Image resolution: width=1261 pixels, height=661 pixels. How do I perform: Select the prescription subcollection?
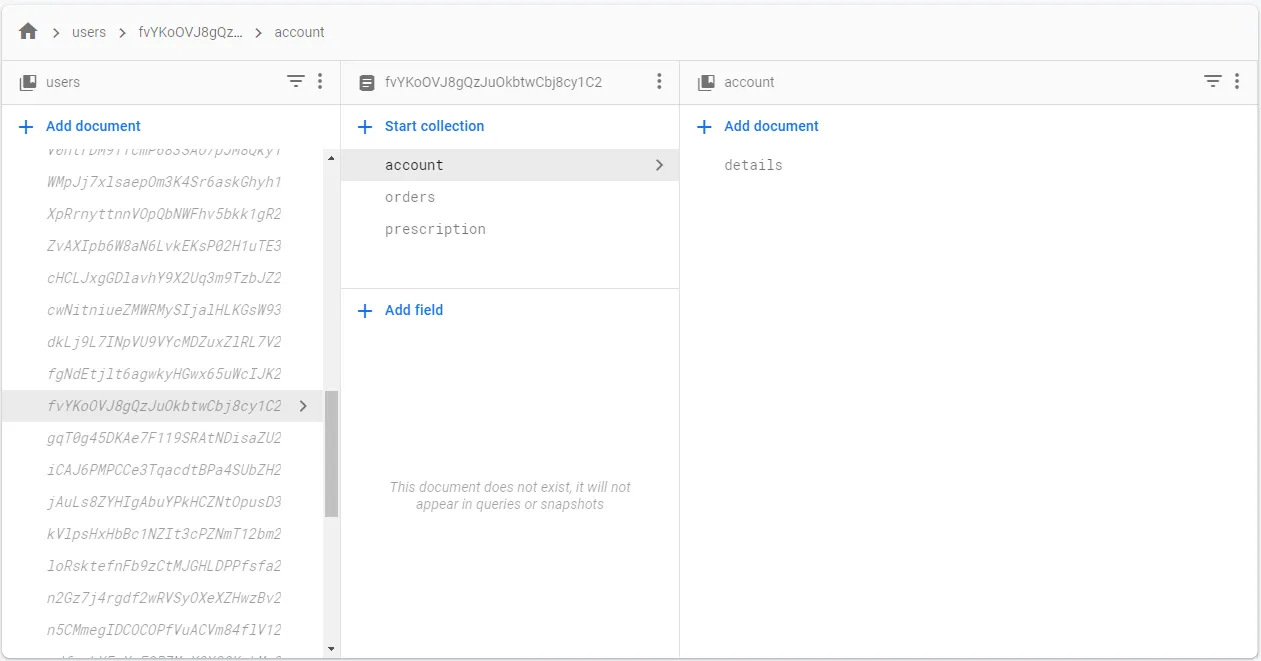tap(435, 229)
